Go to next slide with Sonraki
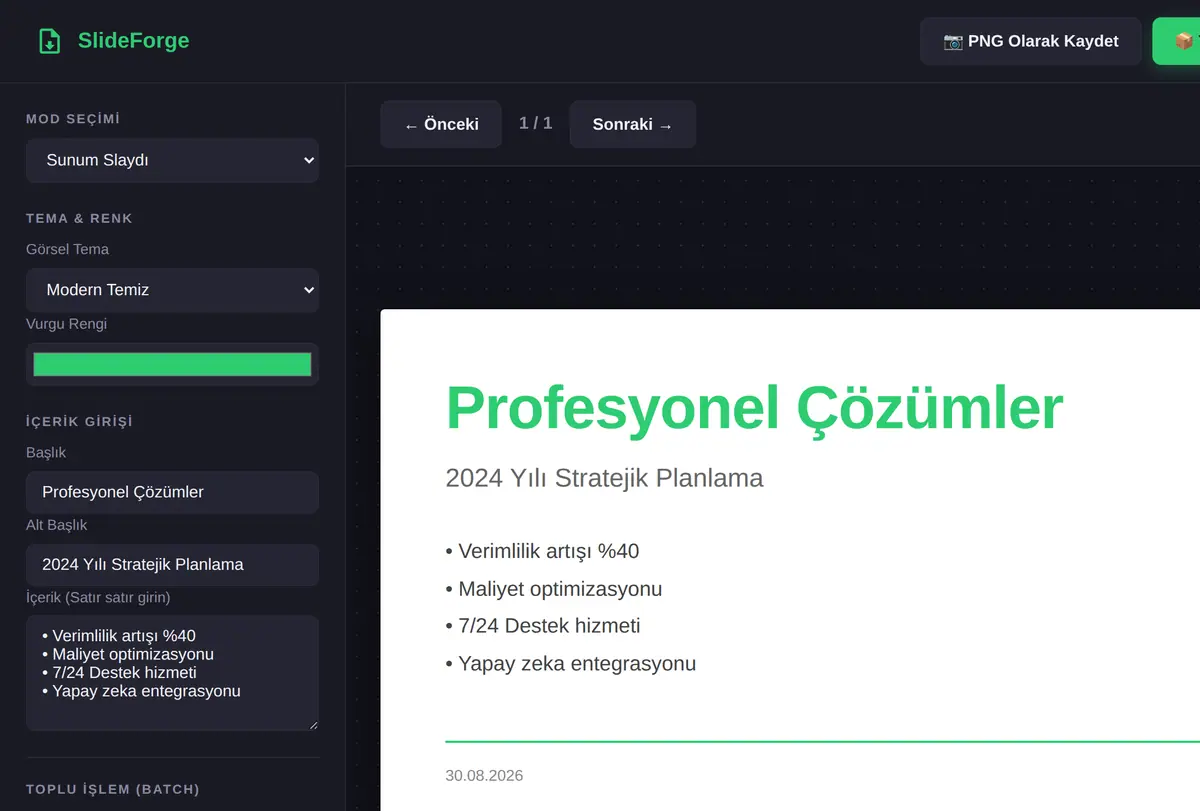The image size is (1200, 811). 632,124
